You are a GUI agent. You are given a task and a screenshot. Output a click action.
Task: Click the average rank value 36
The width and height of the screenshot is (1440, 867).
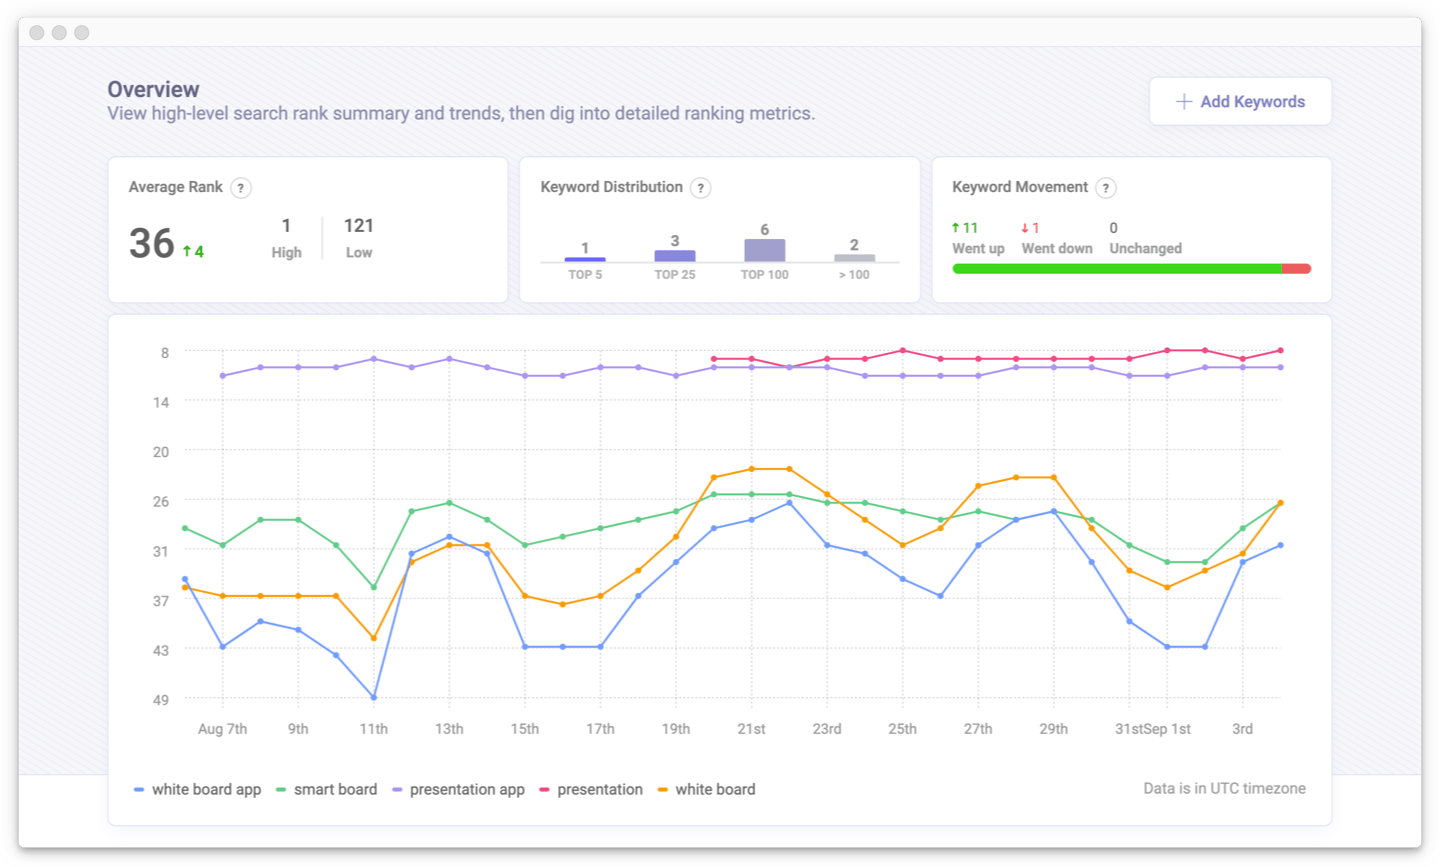(152, 243)
